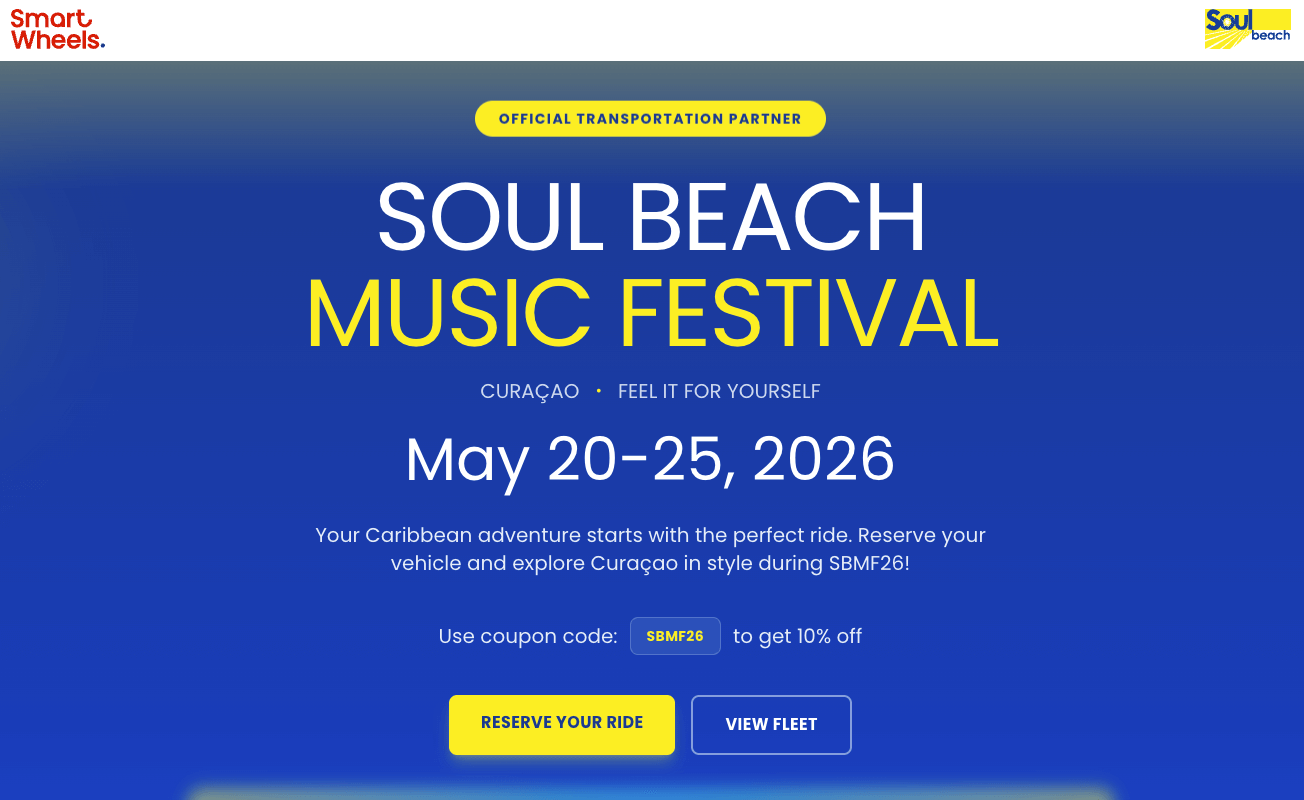Click the 'May 20-25, 2026' date heading
The image size is (1304, 800).
pos(650,459)
